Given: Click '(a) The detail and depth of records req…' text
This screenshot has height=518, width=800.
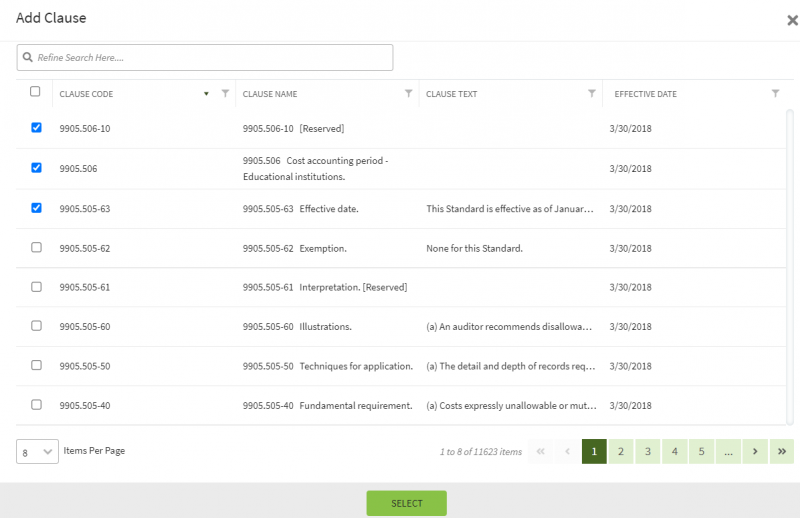Looking at the screenshot, I should [511, 366].
